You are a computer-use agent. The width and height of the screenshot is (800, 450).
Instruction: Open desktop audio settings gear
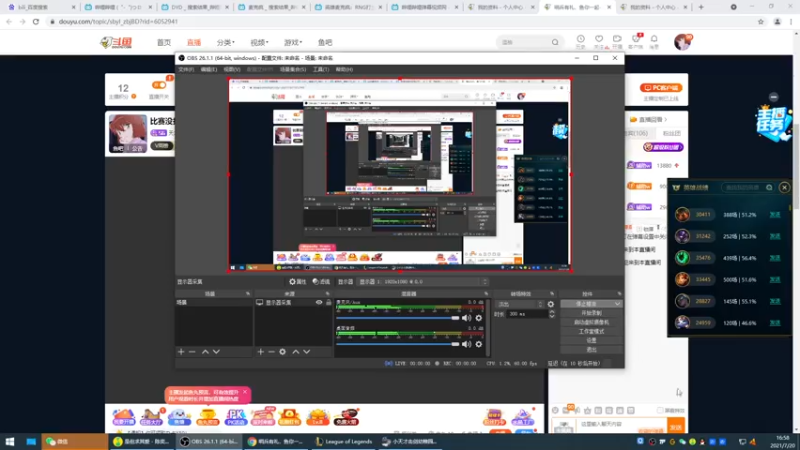(479, 344)
